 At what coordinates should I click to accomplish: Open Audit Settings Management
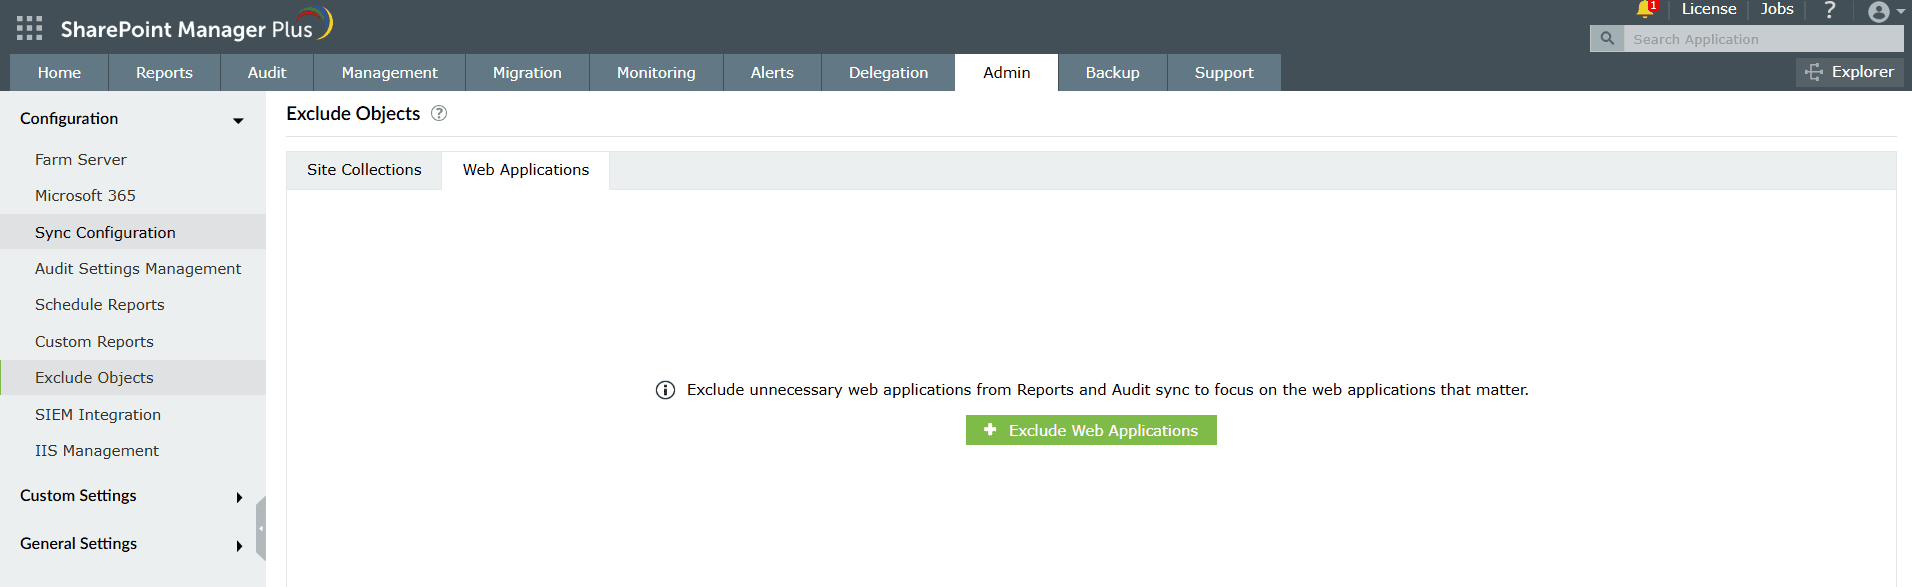133,269
